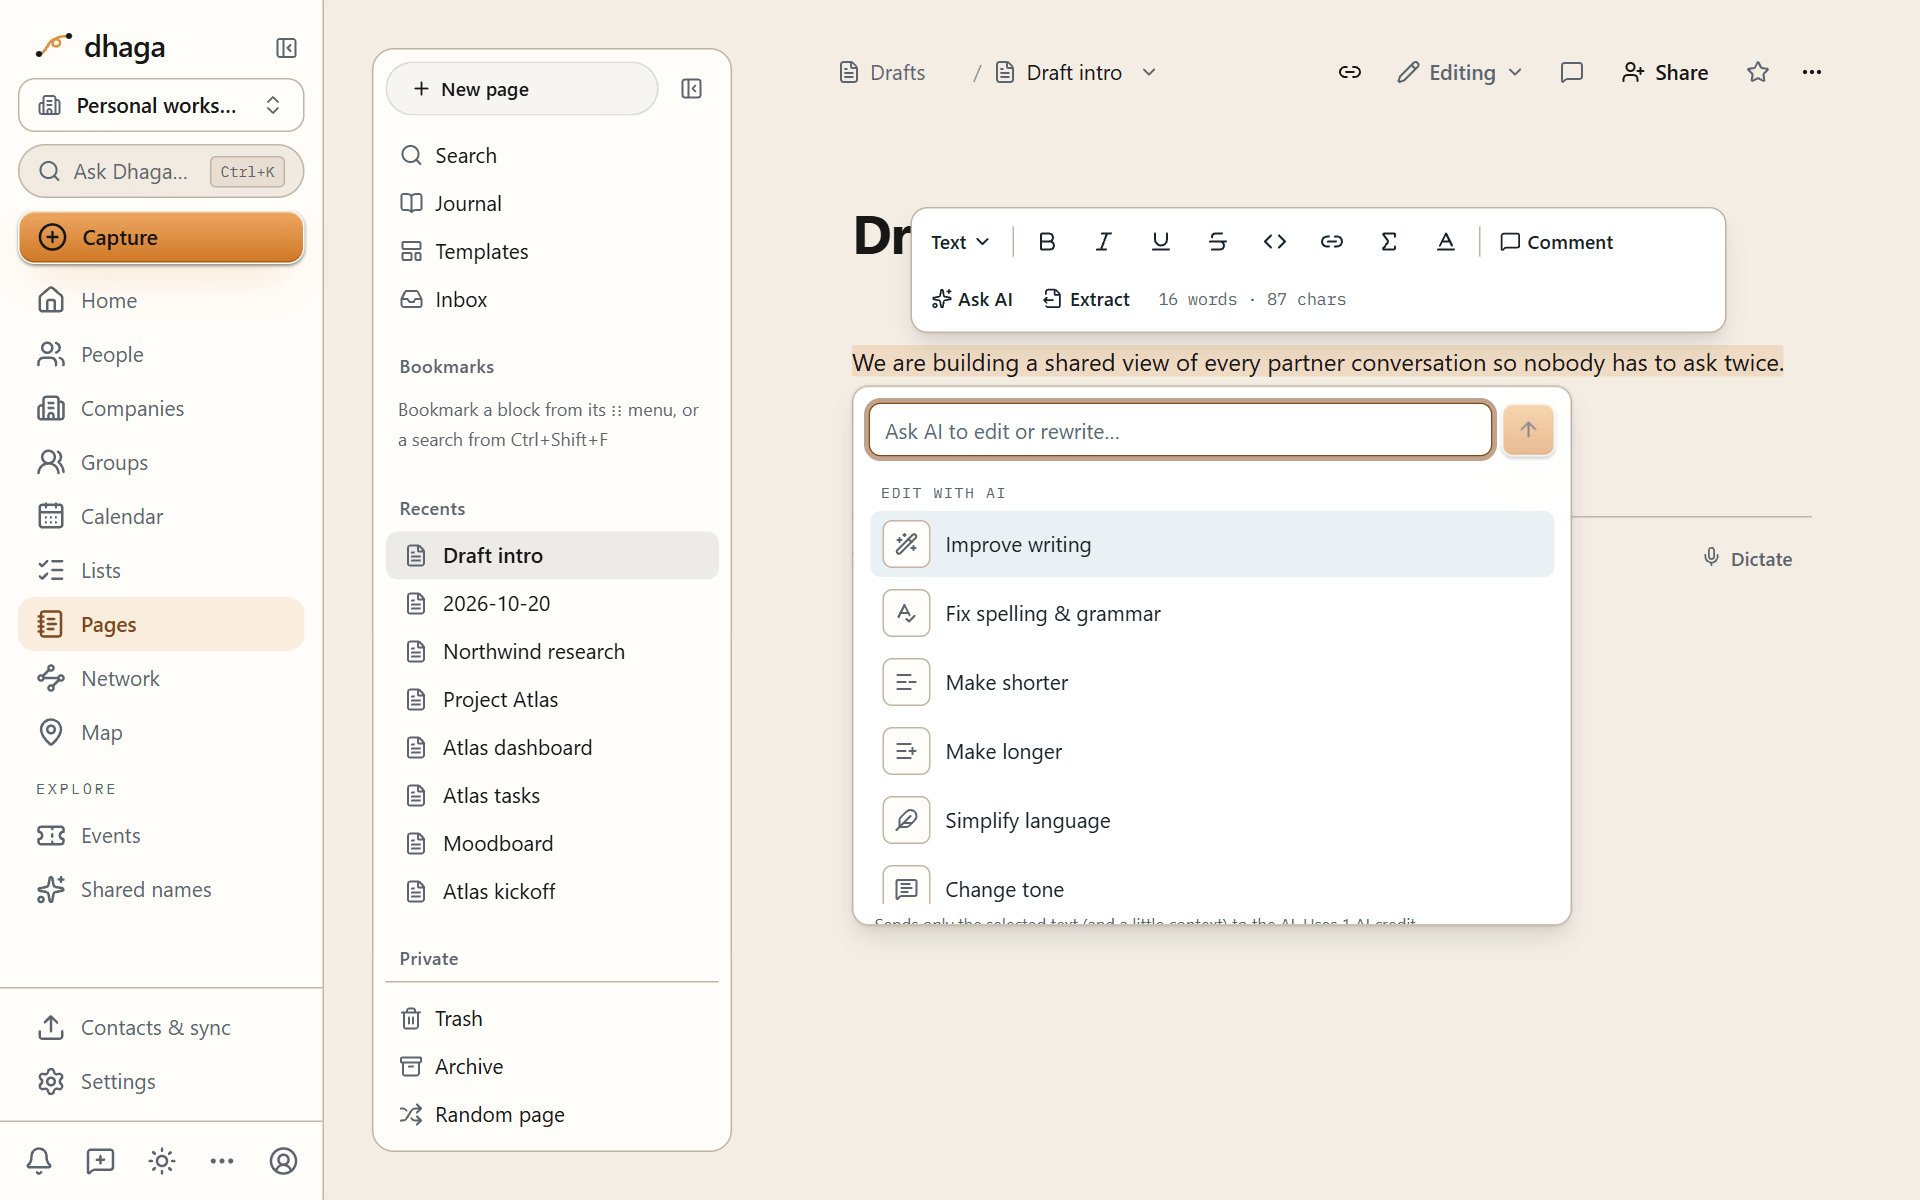Insert math equation with sigma icon
Image resolution: width=1920 pixels, height=1200 pixels.
click(1389, 242)
